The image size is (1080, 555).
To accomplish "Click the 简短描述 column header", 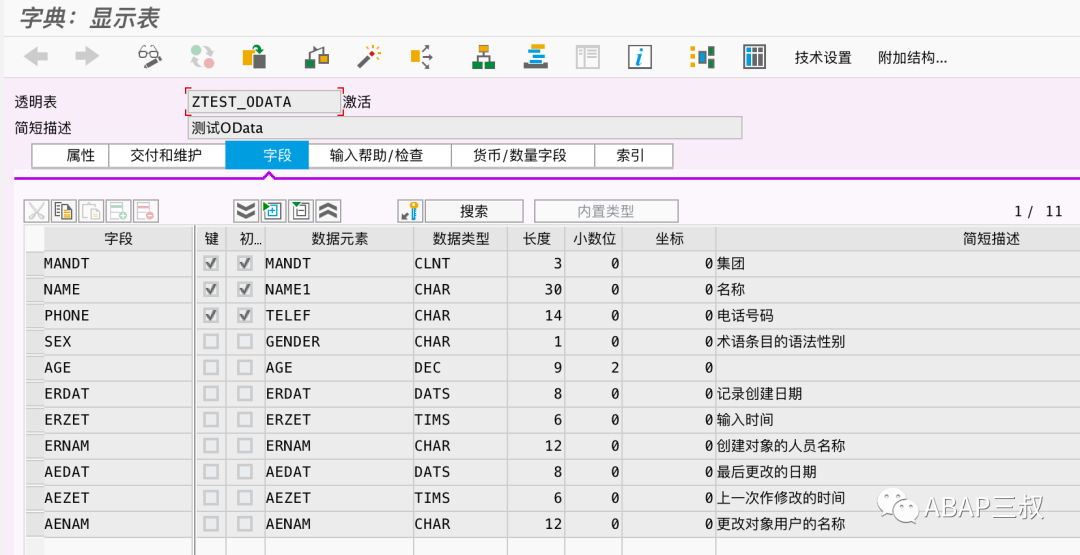I will coord(898,239).
